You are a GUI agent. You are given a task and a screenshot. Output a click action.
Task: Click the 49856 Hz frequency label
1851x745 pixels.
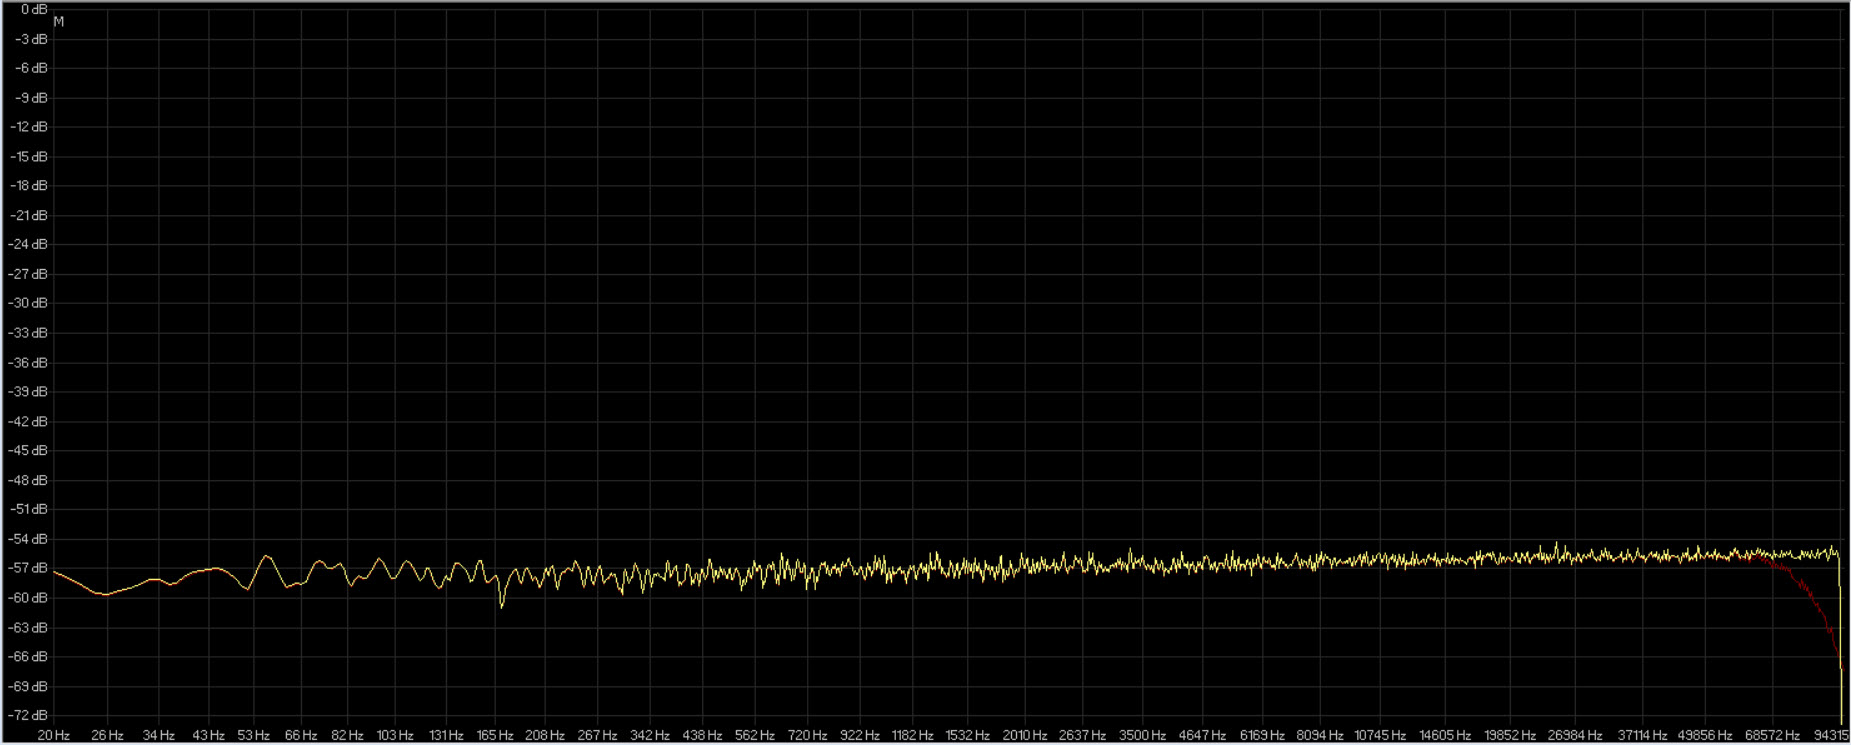pyautogui.click(x=1705, y=736)
